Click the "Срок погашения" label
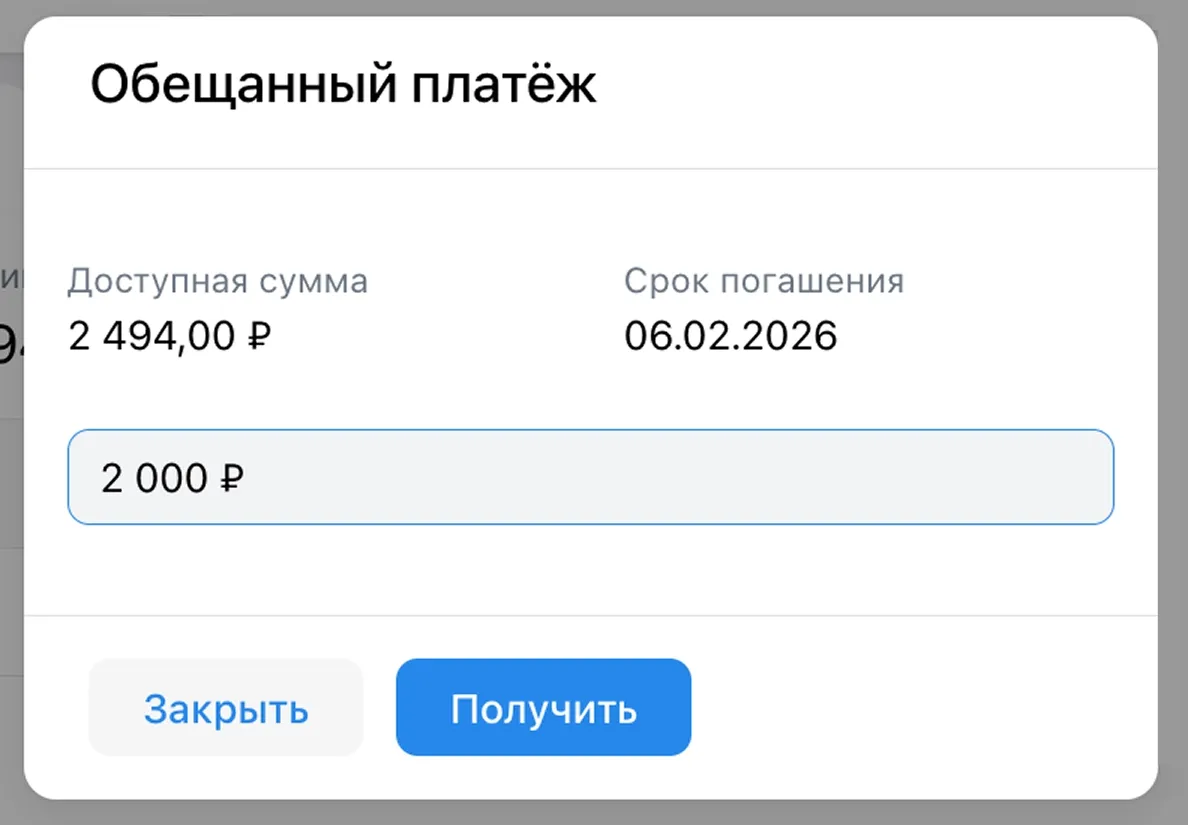Image resolution: width=1188 pixels, height=825 pixels. click(x=763, y=281)
